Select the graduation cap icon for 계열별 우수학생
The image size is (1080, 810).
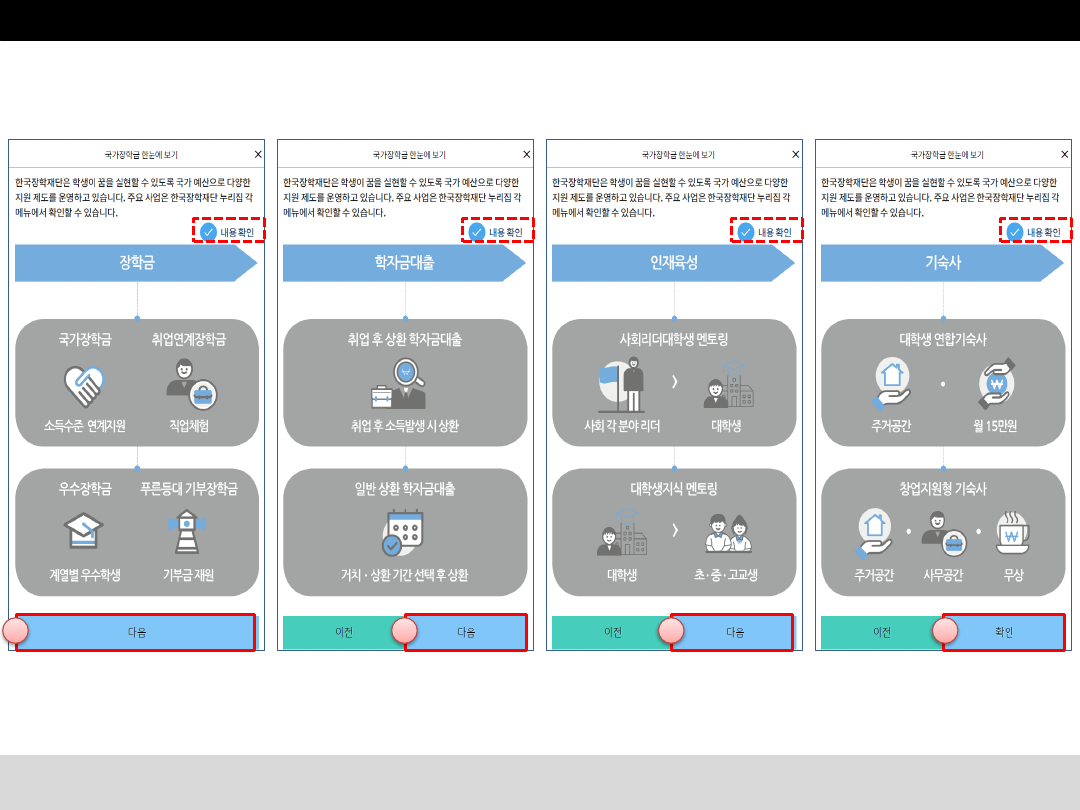pyautogui.click(x=84, y=532)
